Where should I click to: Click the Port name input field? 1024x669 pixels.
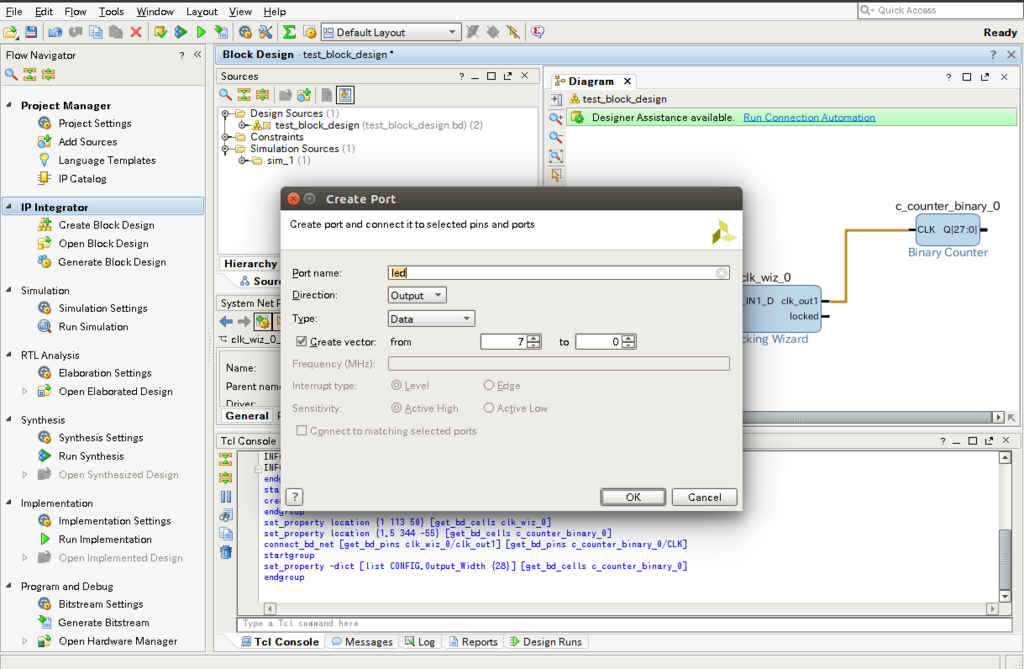558,273
